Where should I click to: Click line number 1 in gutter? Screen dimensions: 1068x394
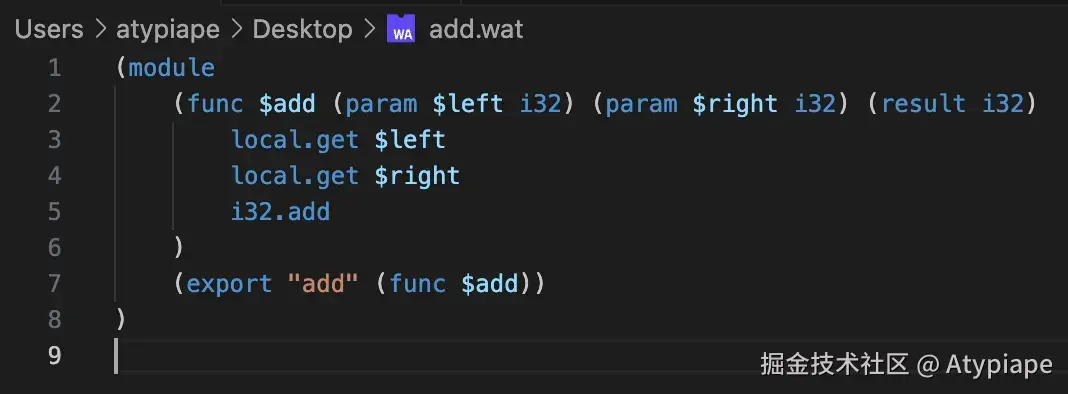click(x=54, y=68)
